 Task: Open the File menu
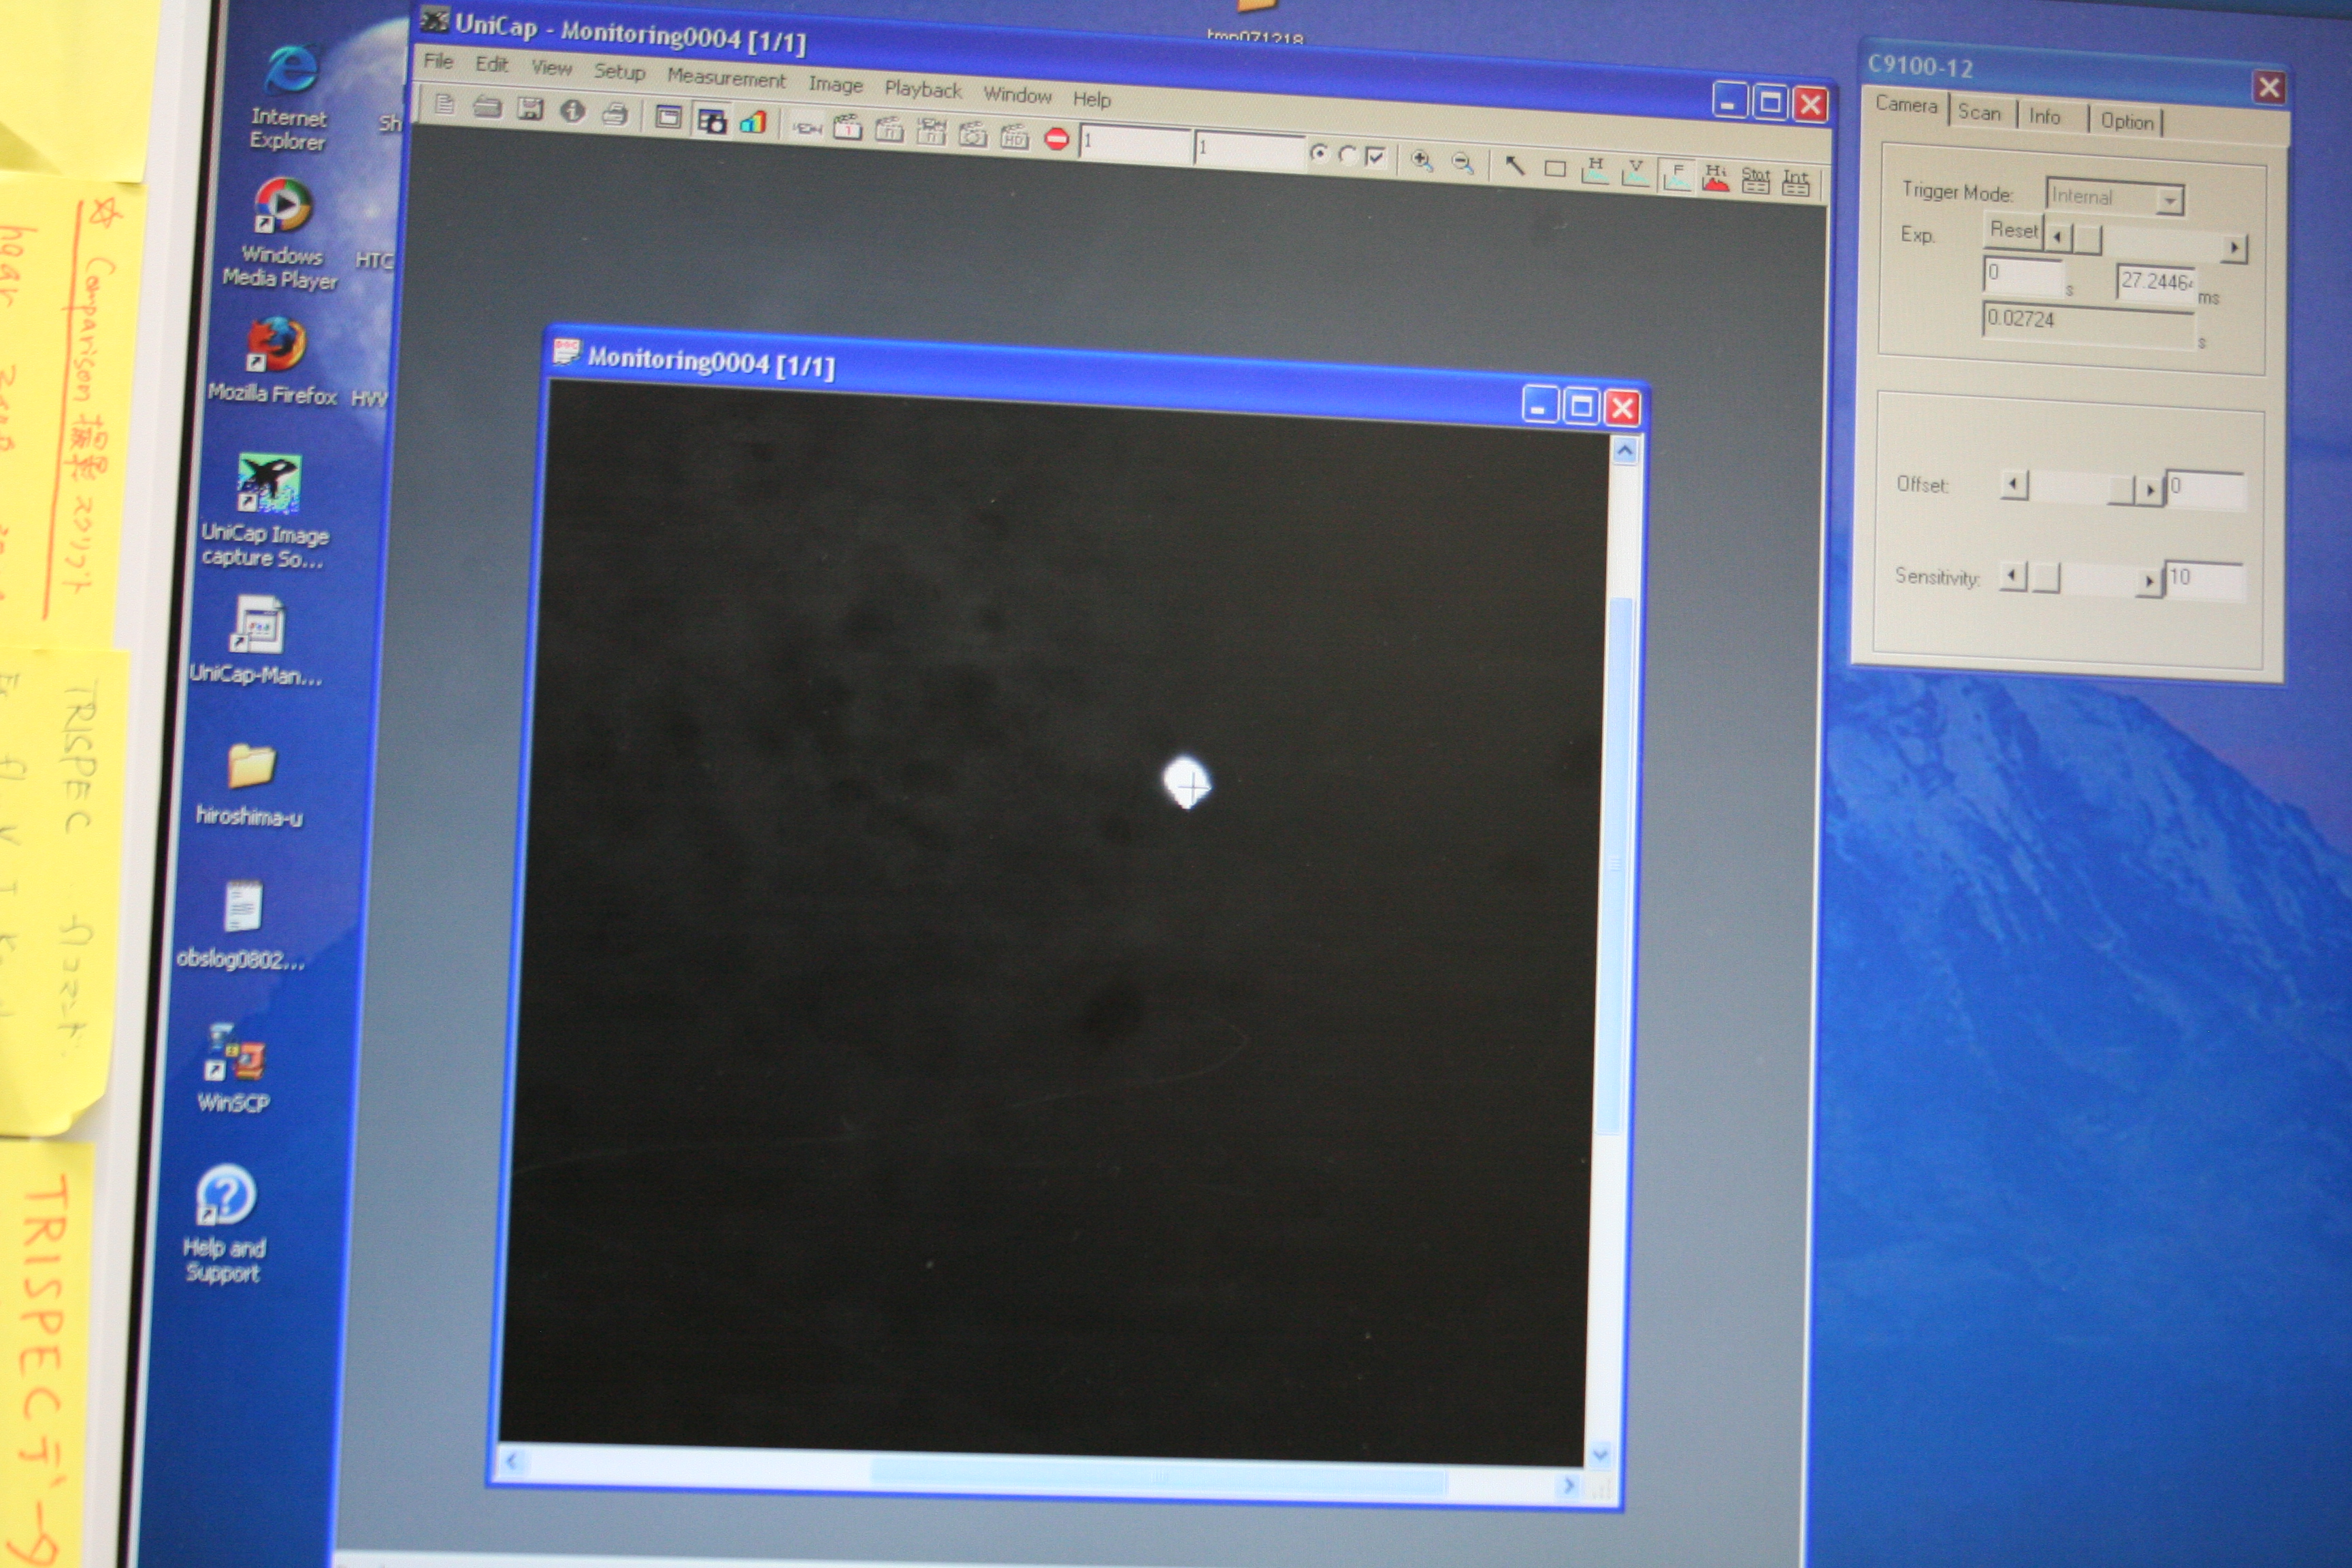tap(438, 61)
